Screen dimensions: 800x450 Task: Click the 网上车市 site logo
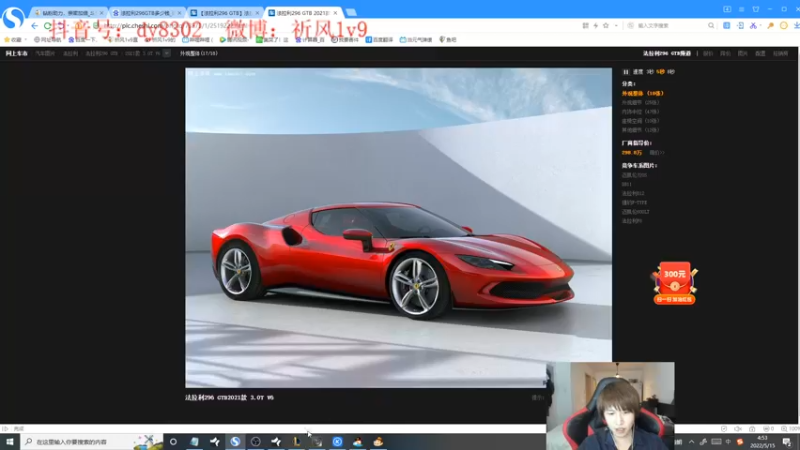point(16,53)
